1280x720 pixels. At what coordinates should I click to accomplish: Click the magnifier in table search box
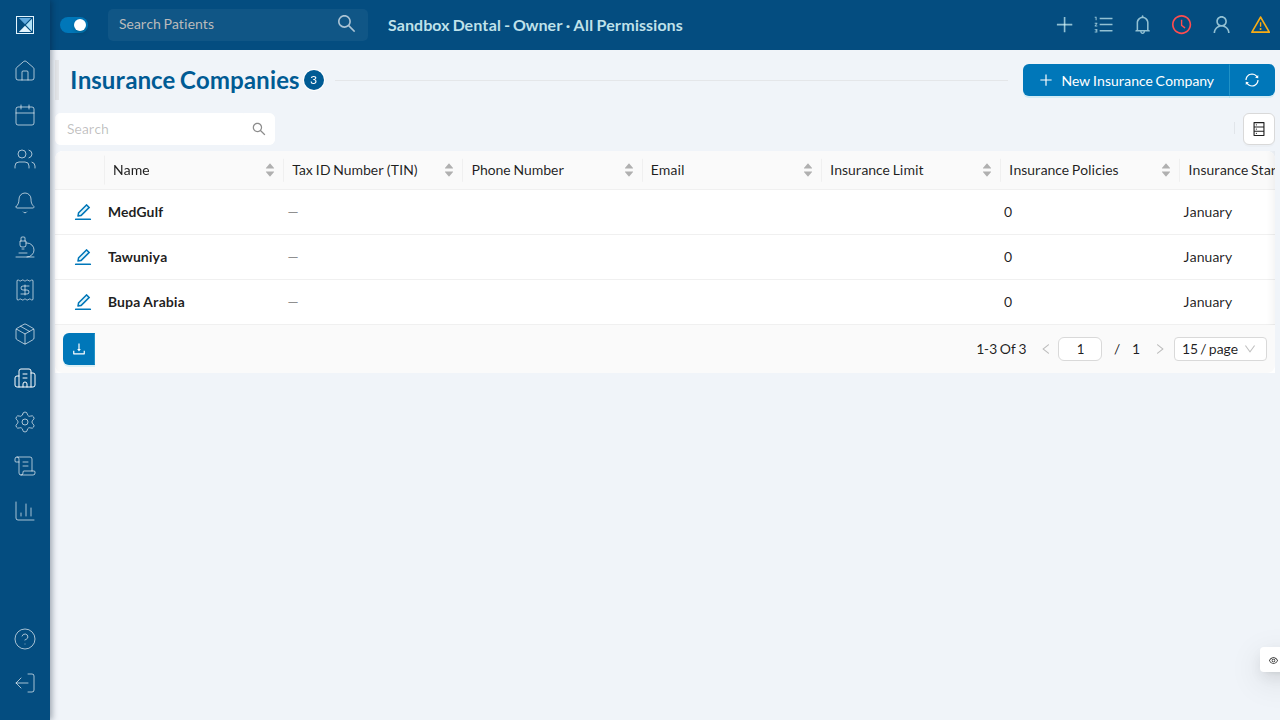pos(259,129)
